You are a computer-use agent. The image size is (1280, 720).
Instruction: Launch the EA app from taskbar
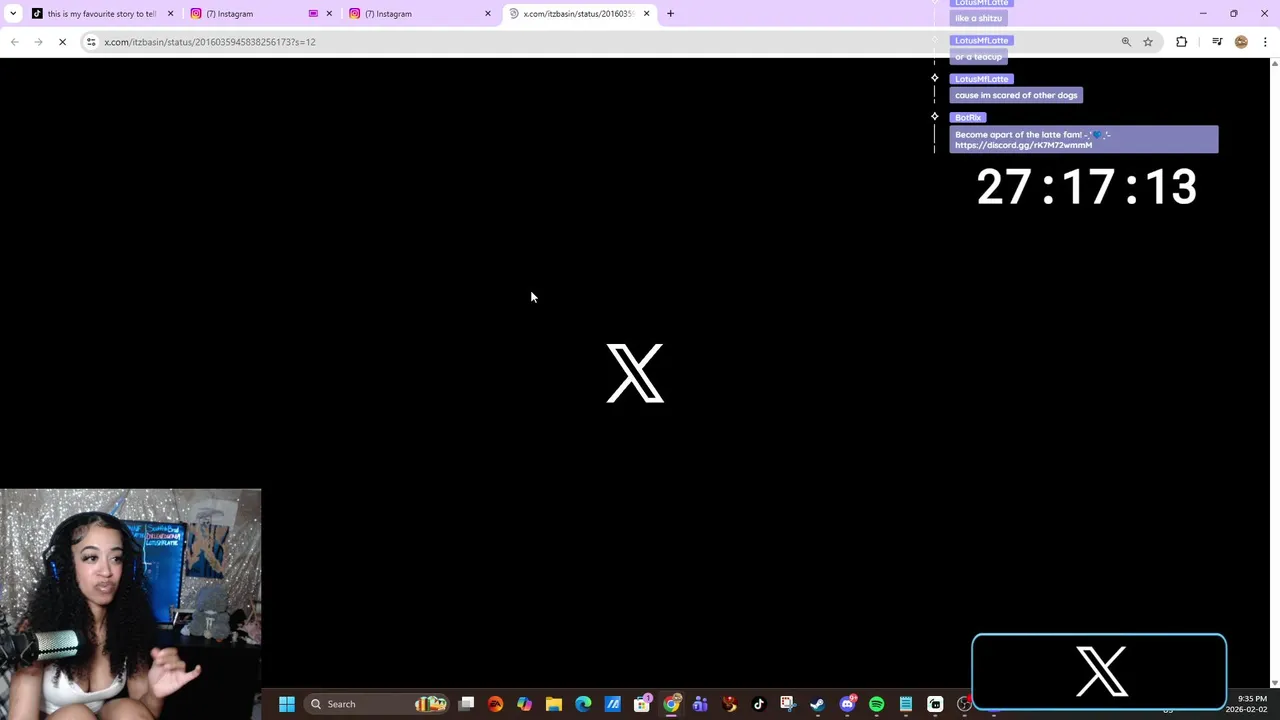[x=495, y=704]
